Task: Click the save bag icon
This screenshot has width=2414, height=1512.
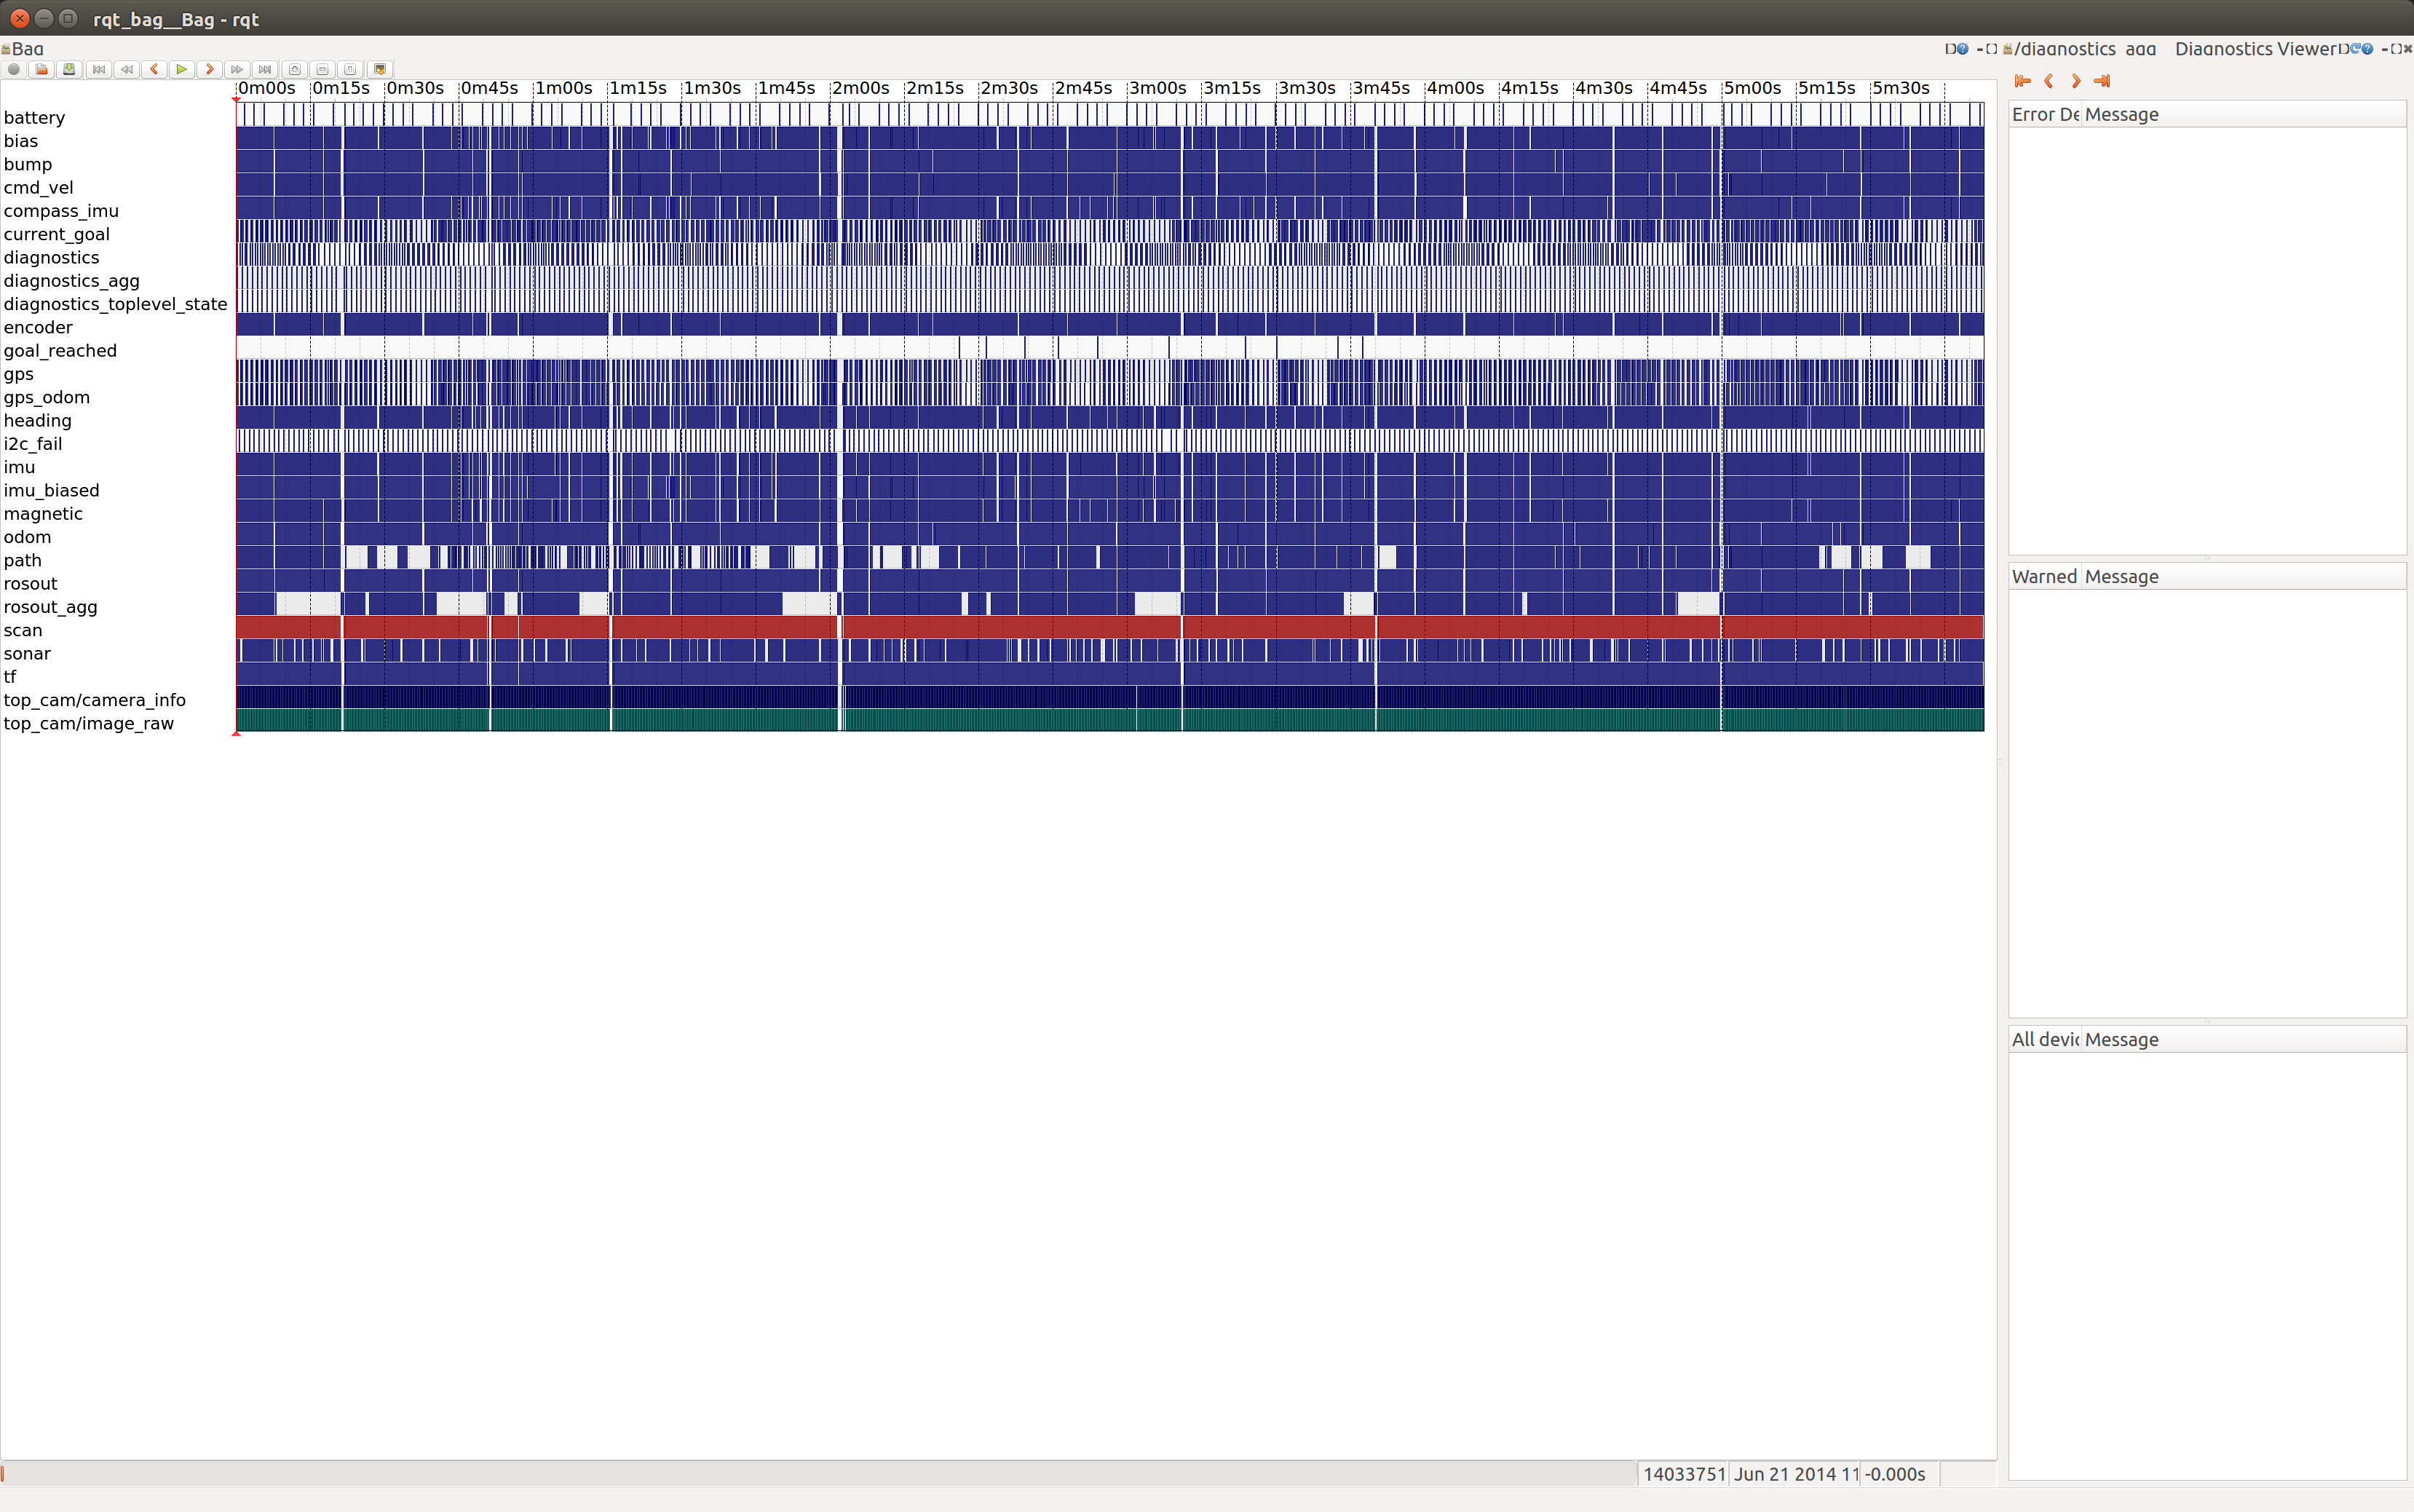Action: point(69,69)
